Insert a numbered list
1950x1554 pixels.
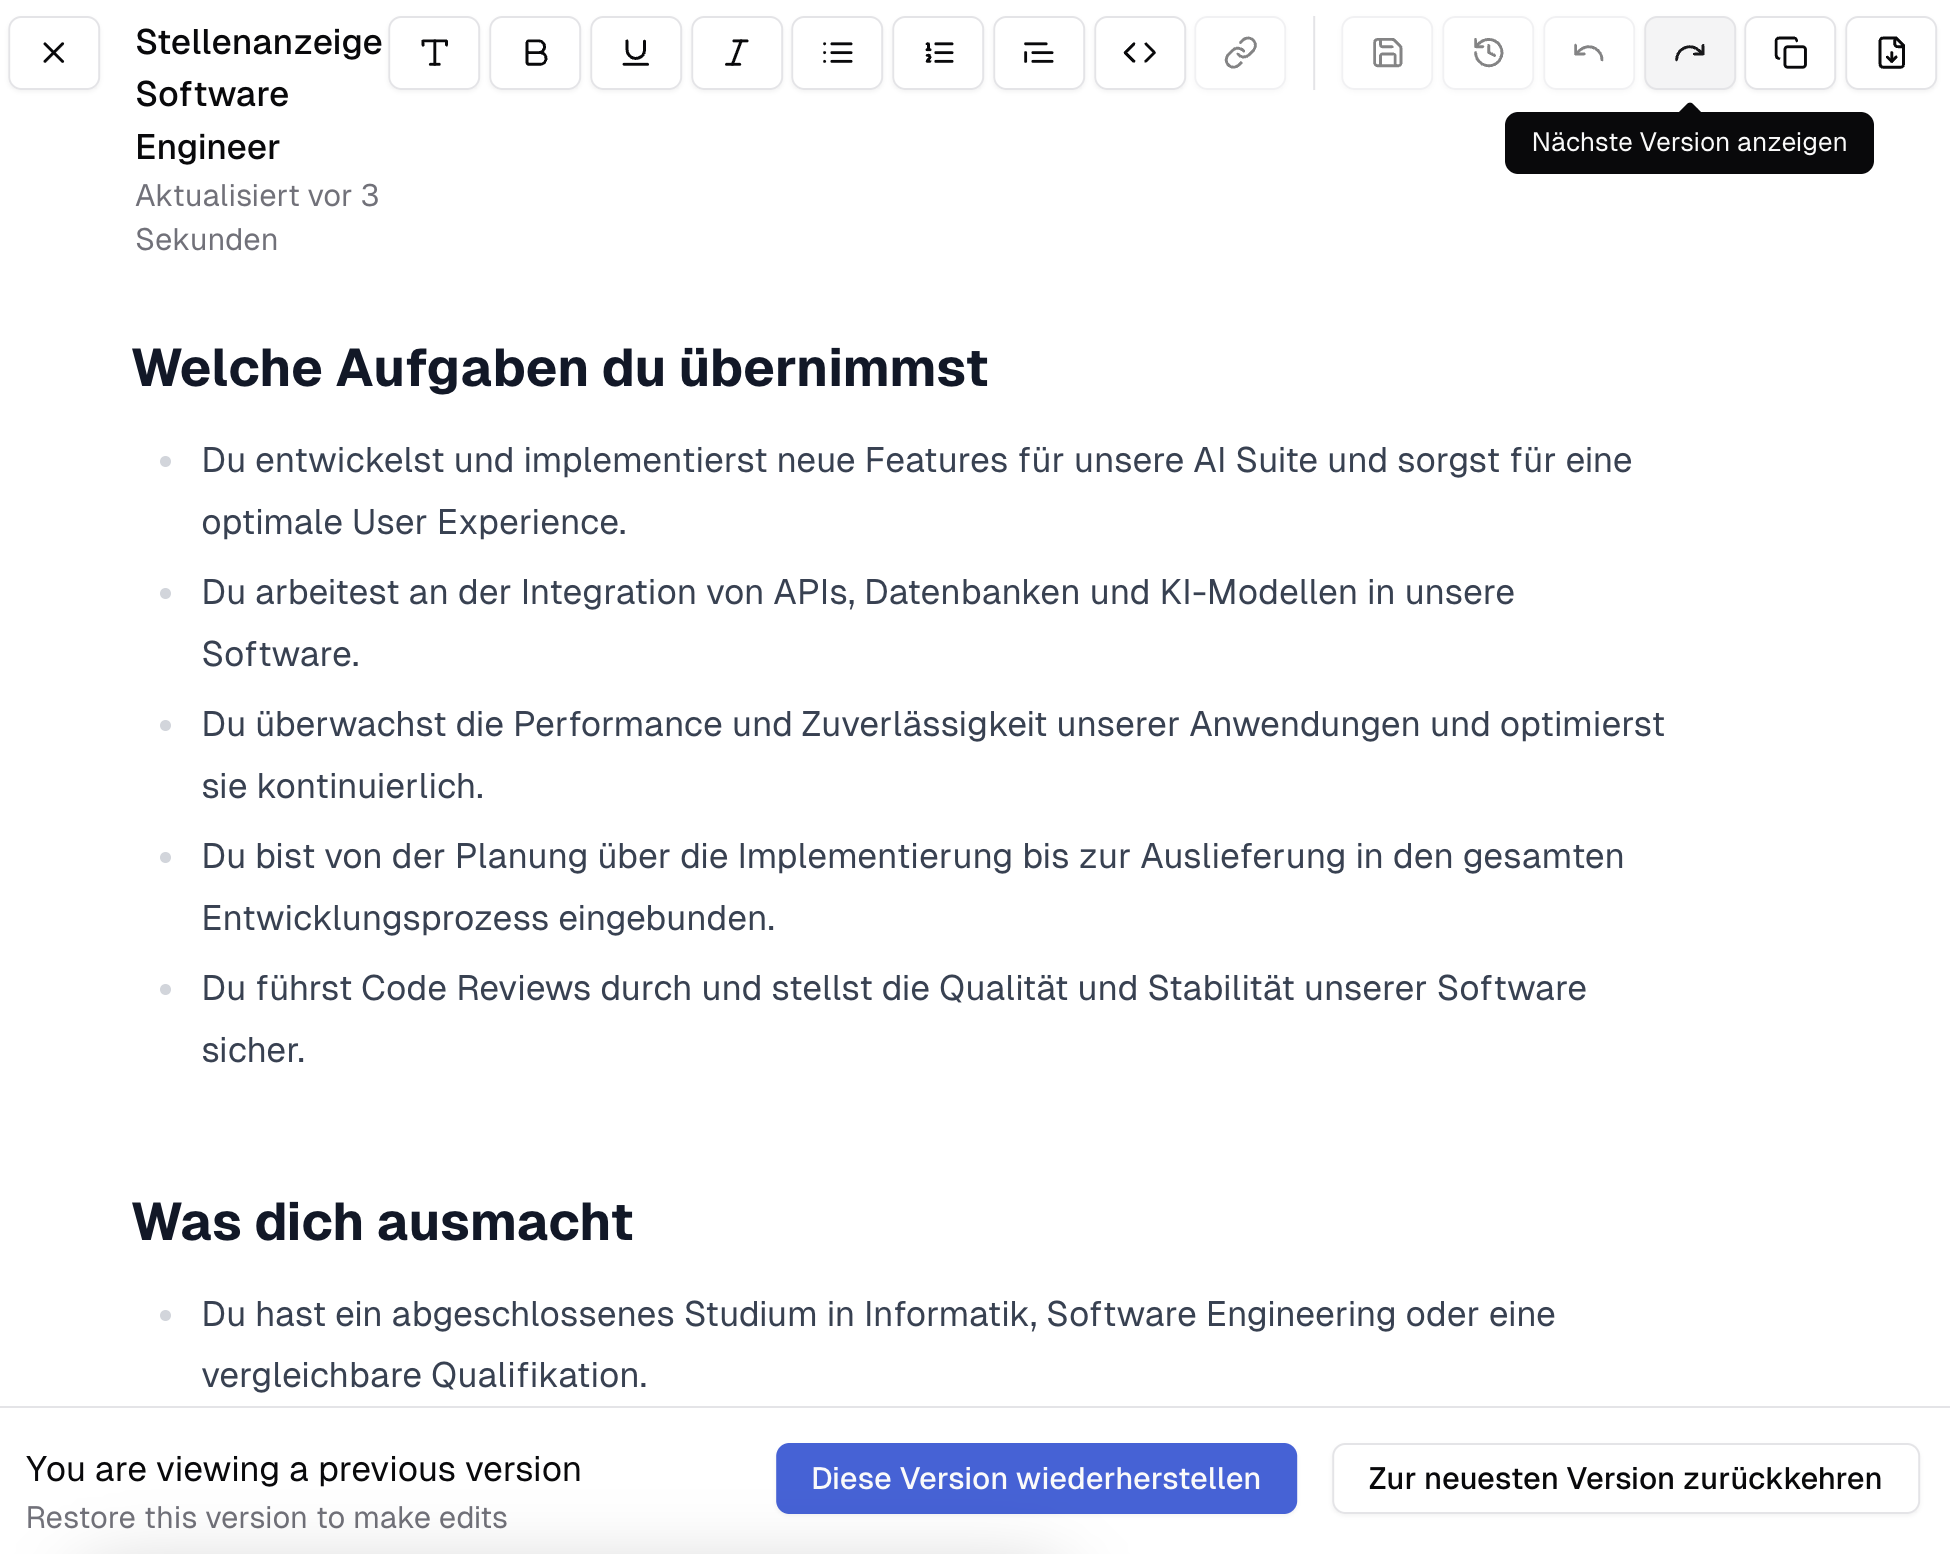click(938, 53)
